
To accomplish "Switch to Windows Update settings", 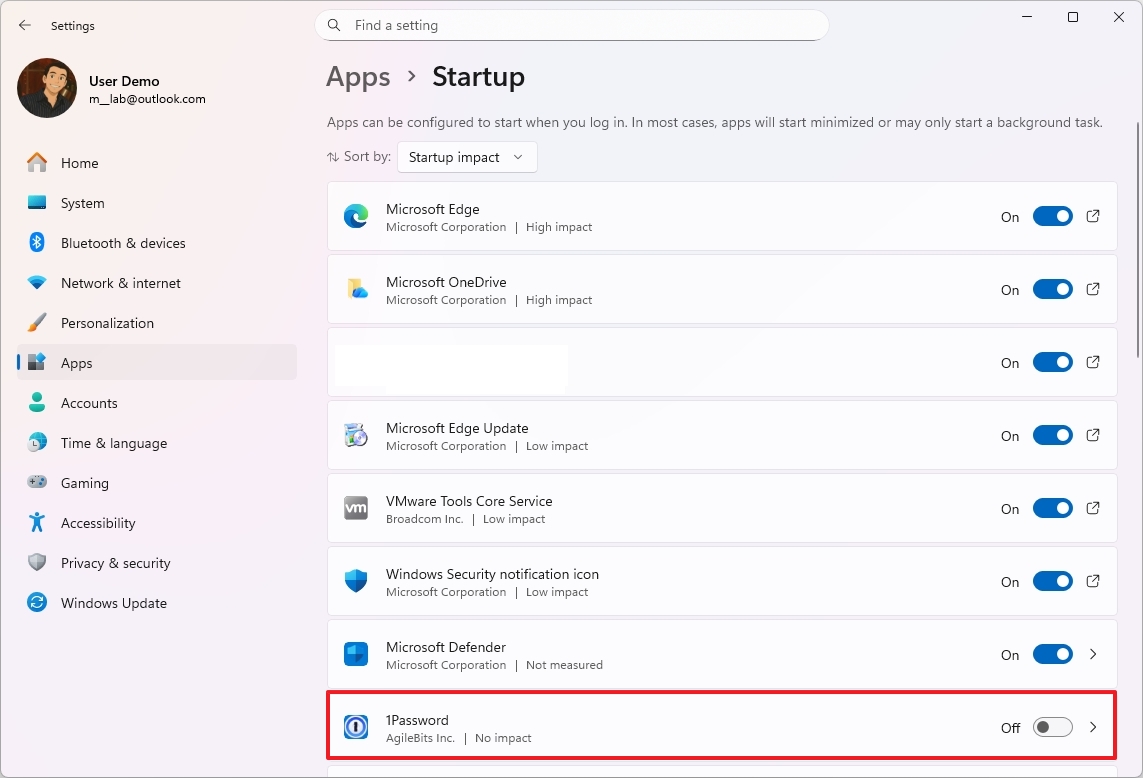I will tap(114, 603).
